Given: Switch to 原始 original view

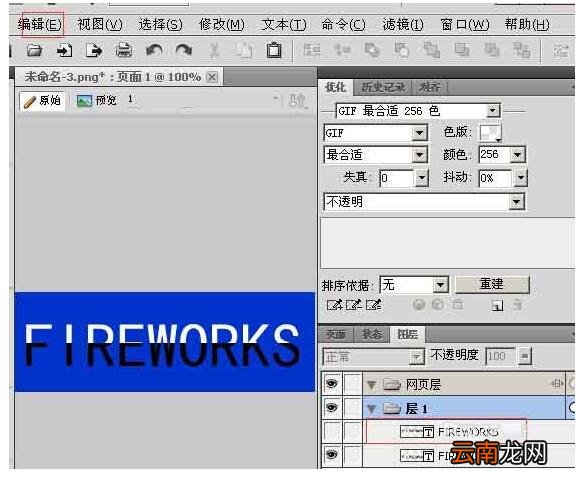Looking at the screenshot, I should tap(42, 101).
